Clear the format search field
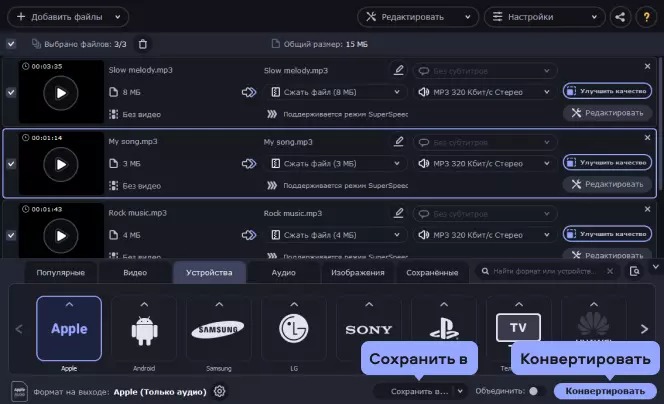This screenshot has width=664, height=404. [x=610, y=271]
